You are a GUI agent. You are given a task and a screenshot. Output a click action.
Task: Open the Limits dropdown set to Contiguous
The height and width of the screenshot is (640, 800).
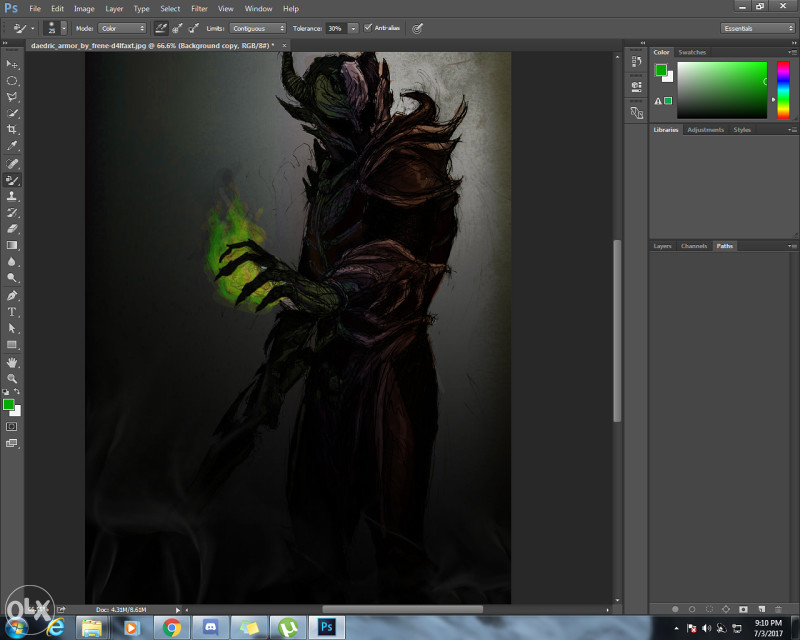(x=257, y=29)
